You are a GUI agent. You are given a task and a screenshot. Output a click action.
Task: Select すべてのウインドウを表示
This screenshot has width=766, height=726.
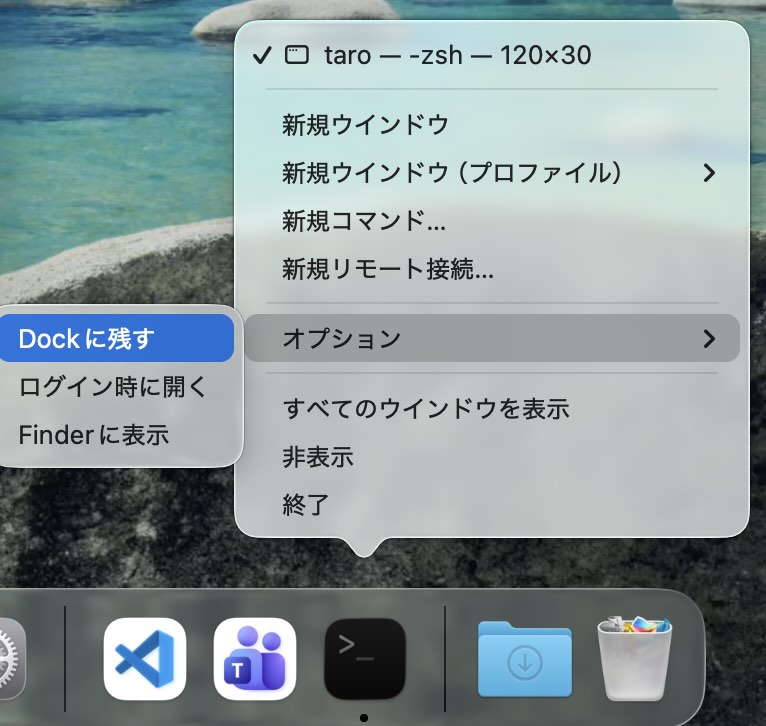click(492, 408)
